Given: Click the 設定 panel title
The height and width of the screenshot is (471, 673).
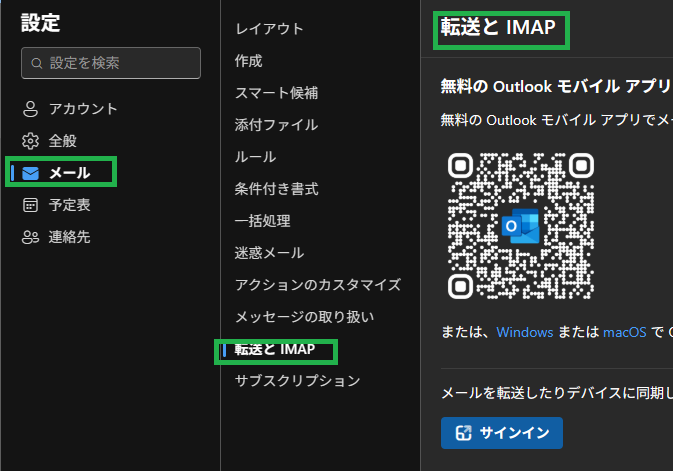Looking at the screenshot, I should 40,23.
